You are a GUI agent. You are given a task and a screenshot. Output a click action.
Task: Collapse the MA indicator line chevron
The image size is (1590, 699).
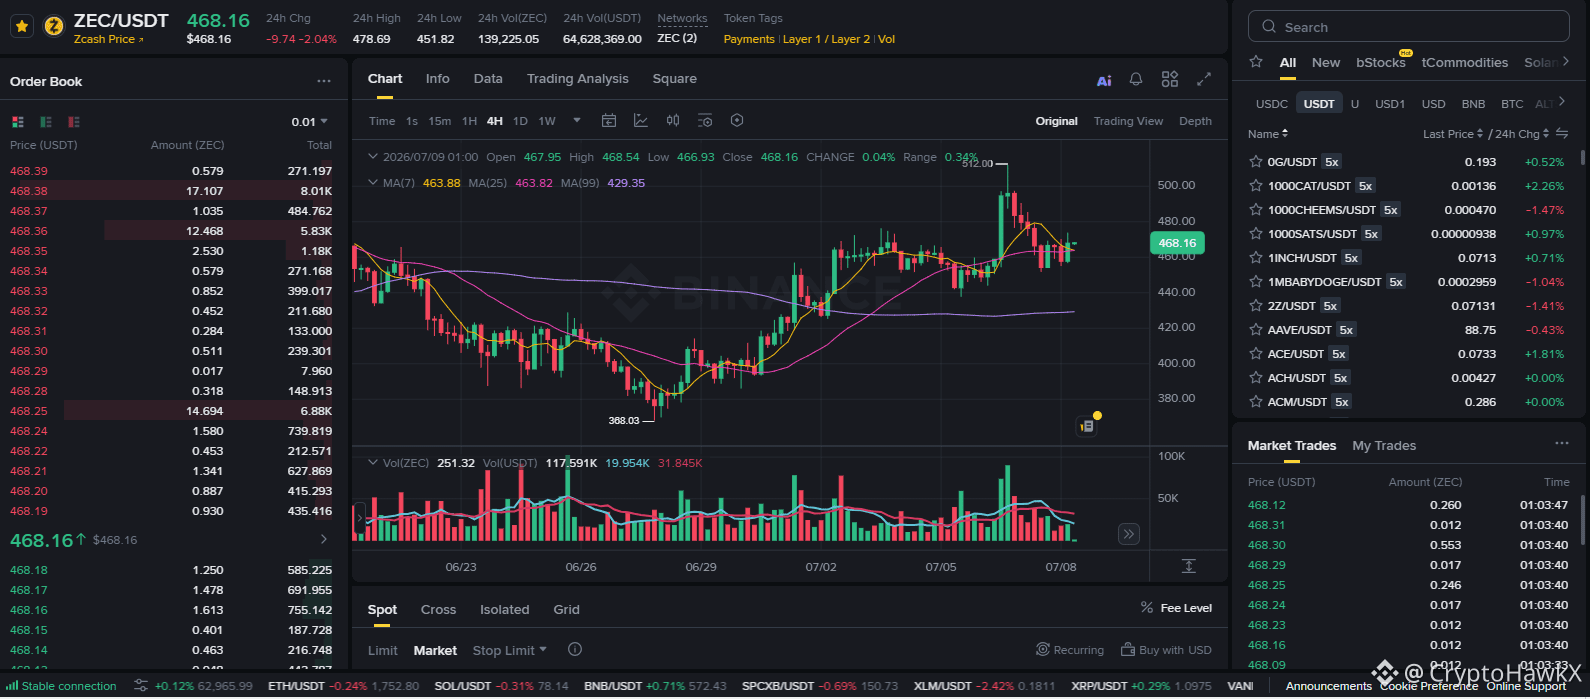[x=373, y=183]
